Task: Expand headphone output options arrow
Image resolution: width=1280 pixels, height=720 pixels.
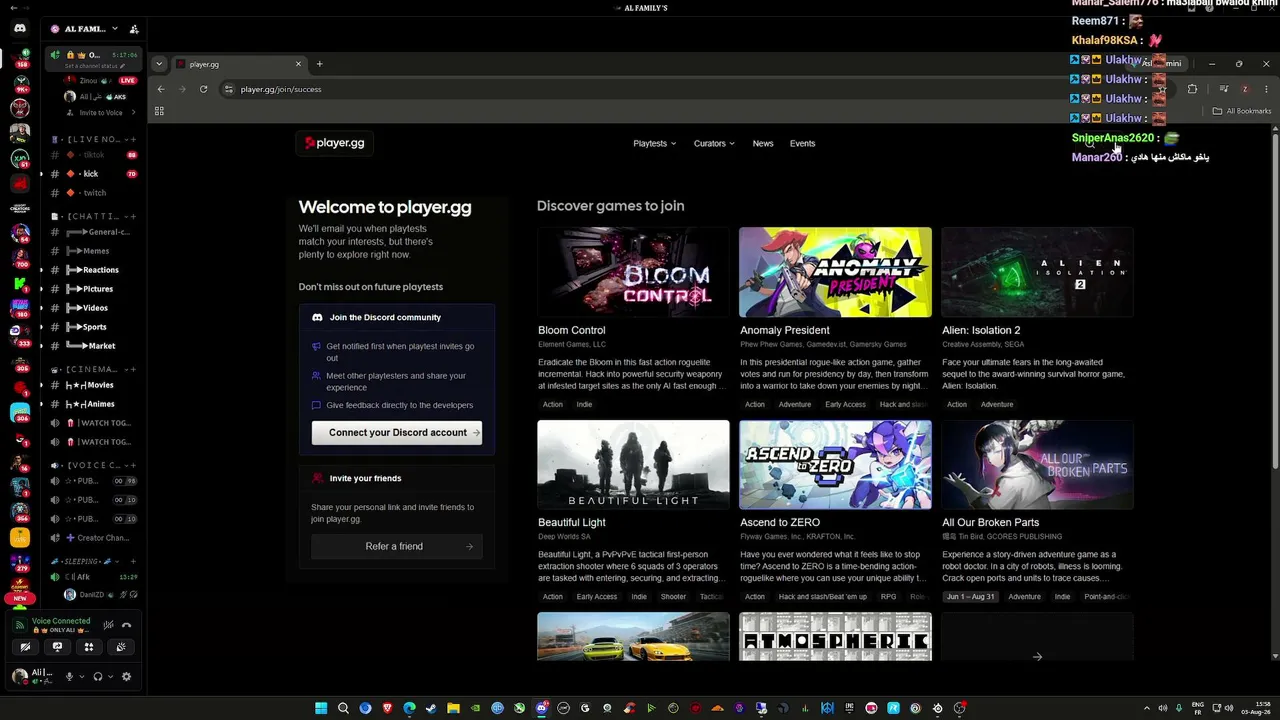Action: point(110,677)
